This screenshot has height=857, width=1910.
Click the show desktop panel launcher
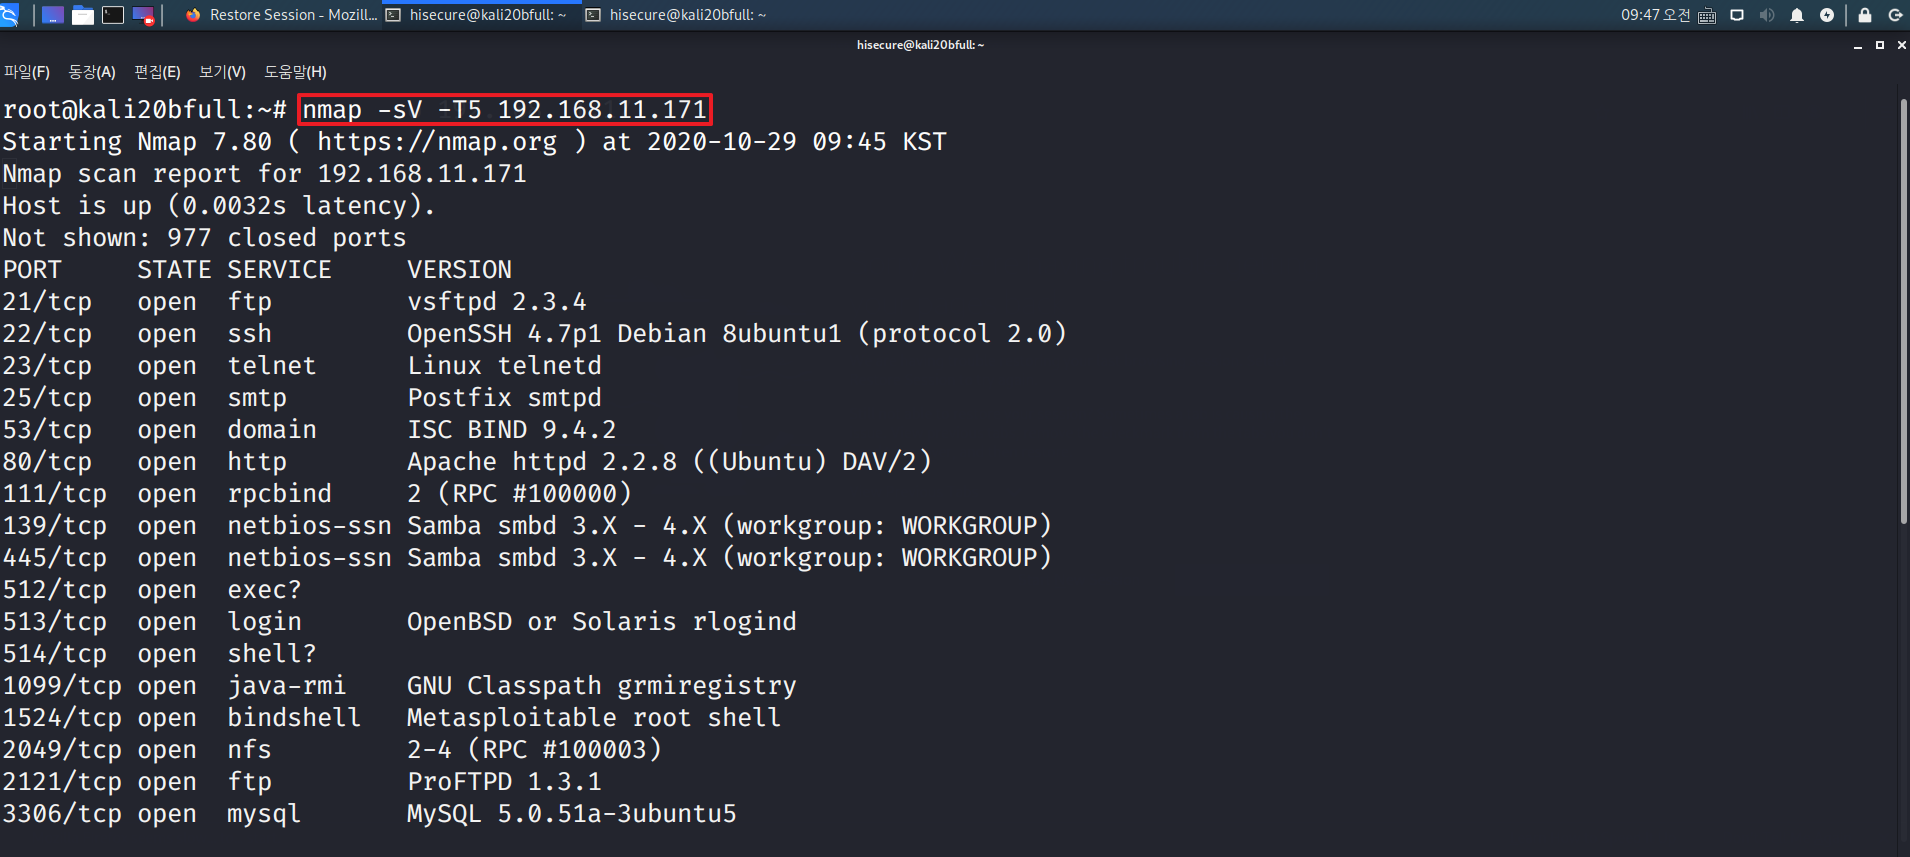(x=53, y=15)
